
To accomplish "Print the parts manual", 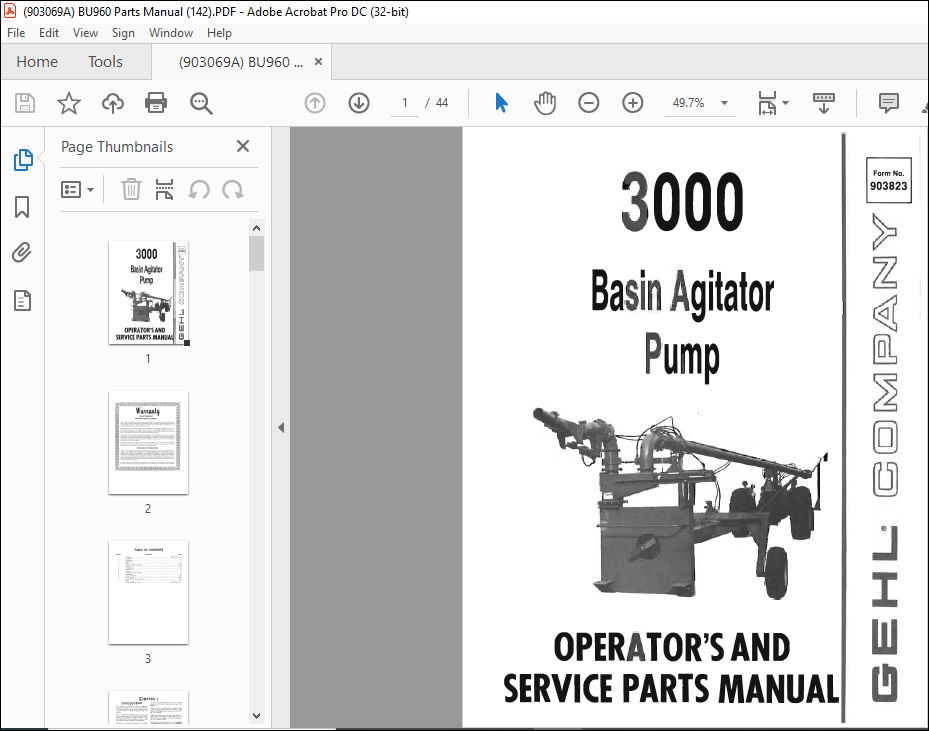I will click(x=156, y=103).
